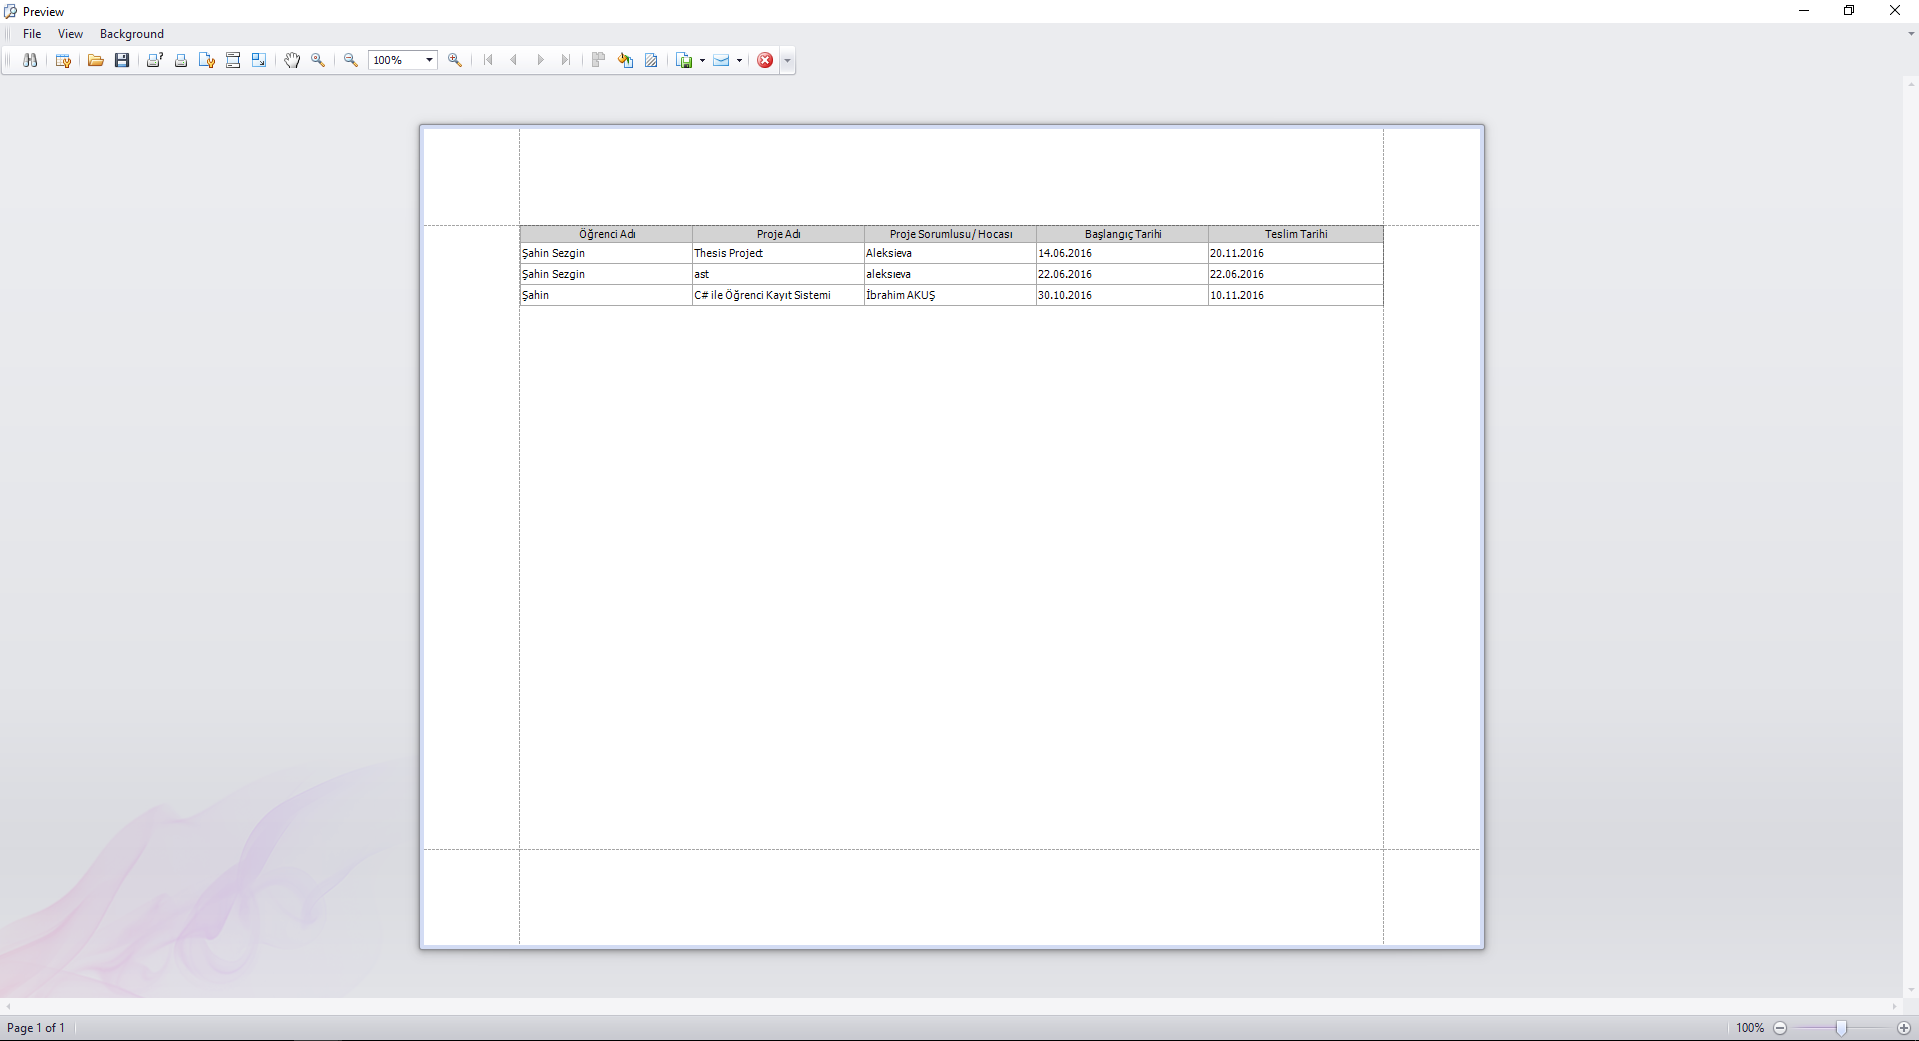The width and height of the screenshot is (1919, 1041).
Task: Click the Page Color paint bucket icon
Action: [626, 60]
